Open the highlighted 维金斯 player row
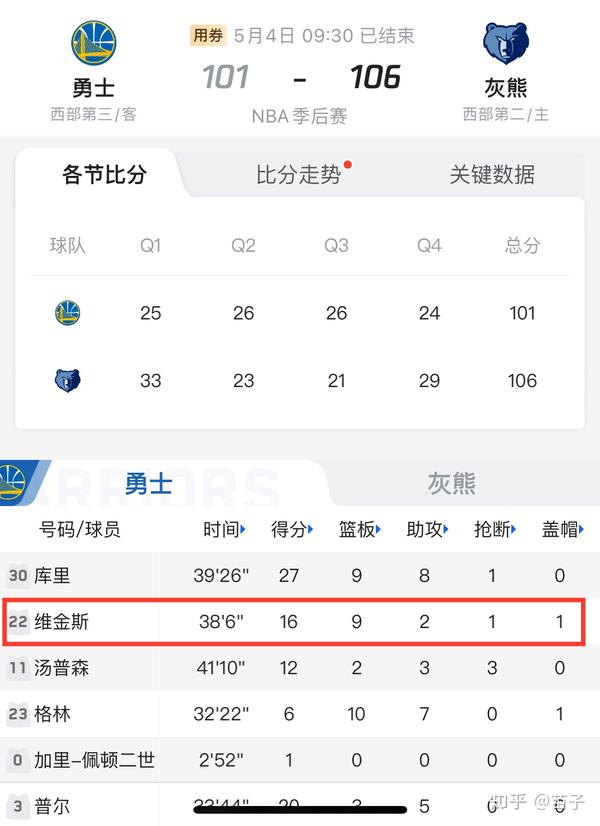This screenshot has height=826, width=600. click(300, 622)
